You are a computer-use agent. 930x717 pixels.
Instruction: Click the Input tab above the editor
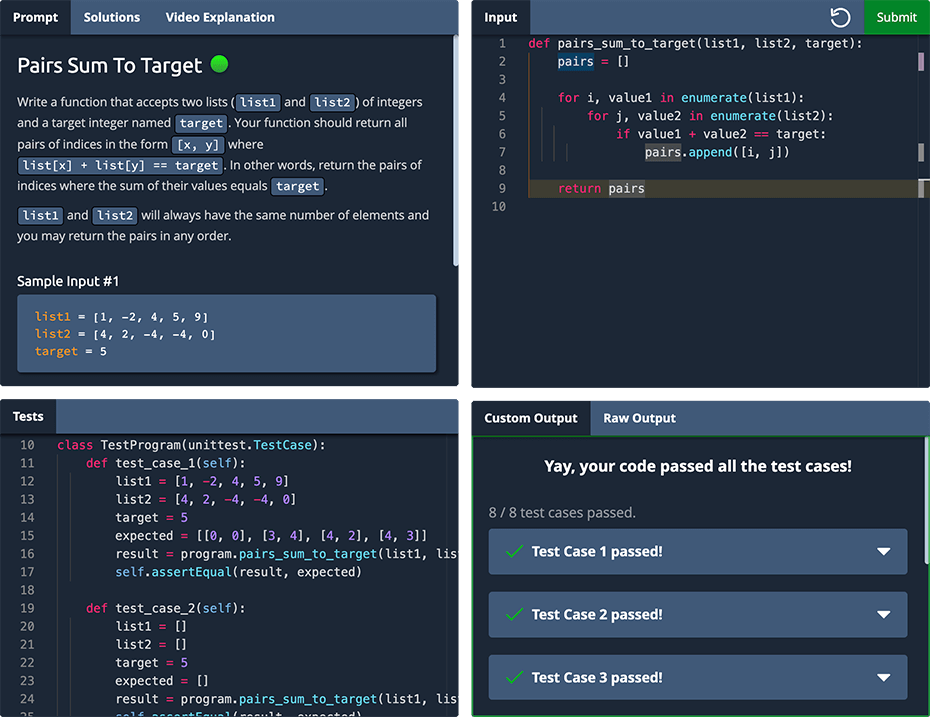pos(500,17)
